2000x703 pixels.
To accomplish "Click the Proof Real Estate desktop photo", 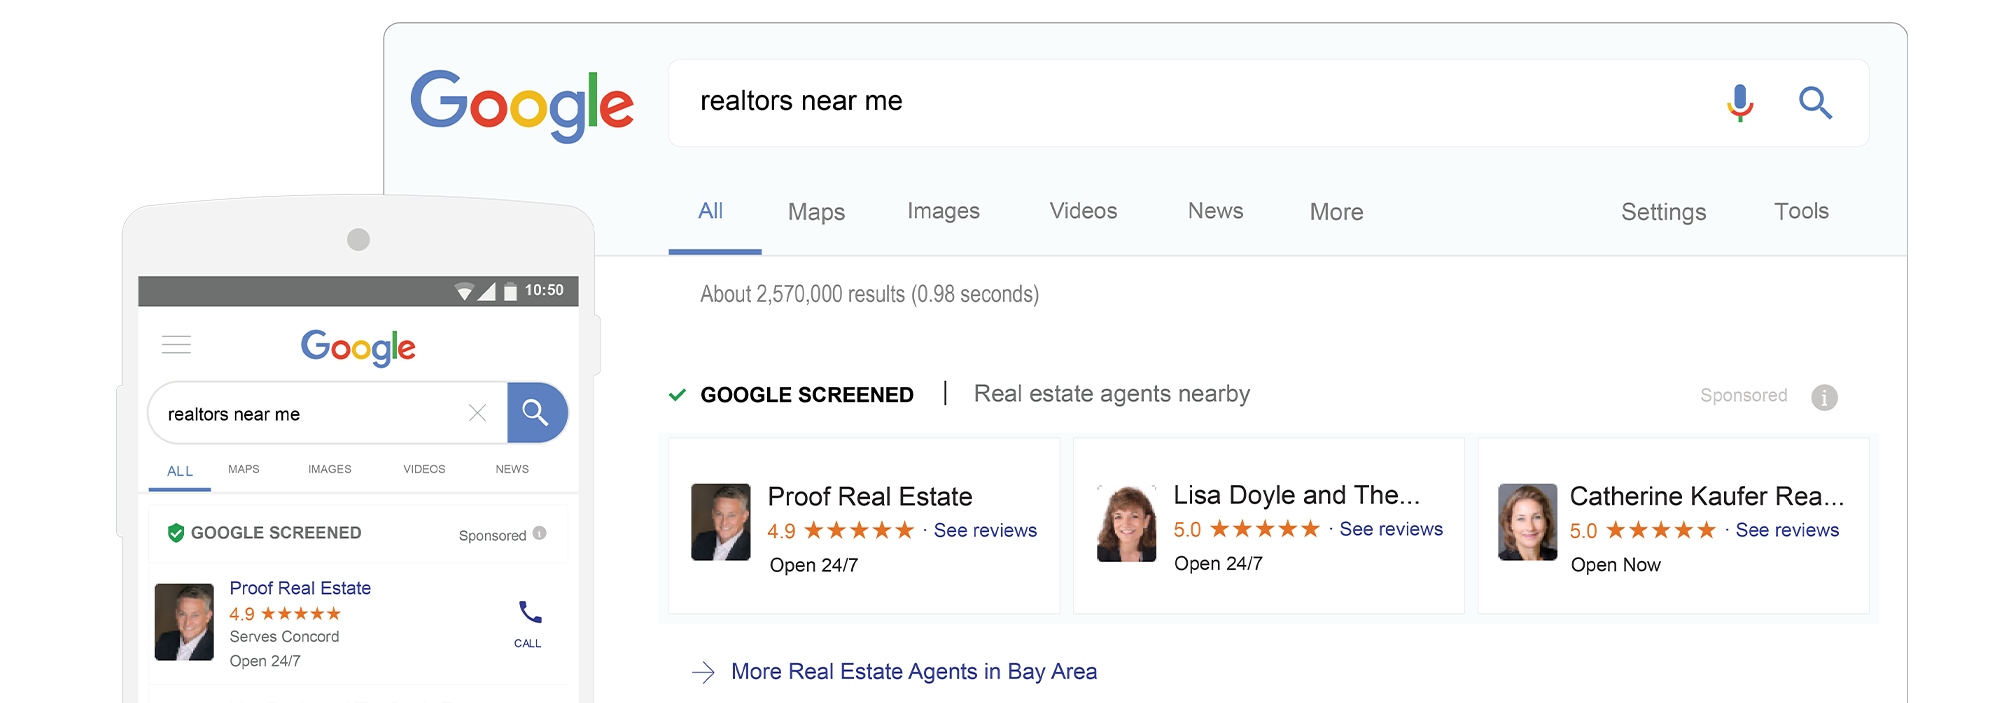I will (720, 522).
